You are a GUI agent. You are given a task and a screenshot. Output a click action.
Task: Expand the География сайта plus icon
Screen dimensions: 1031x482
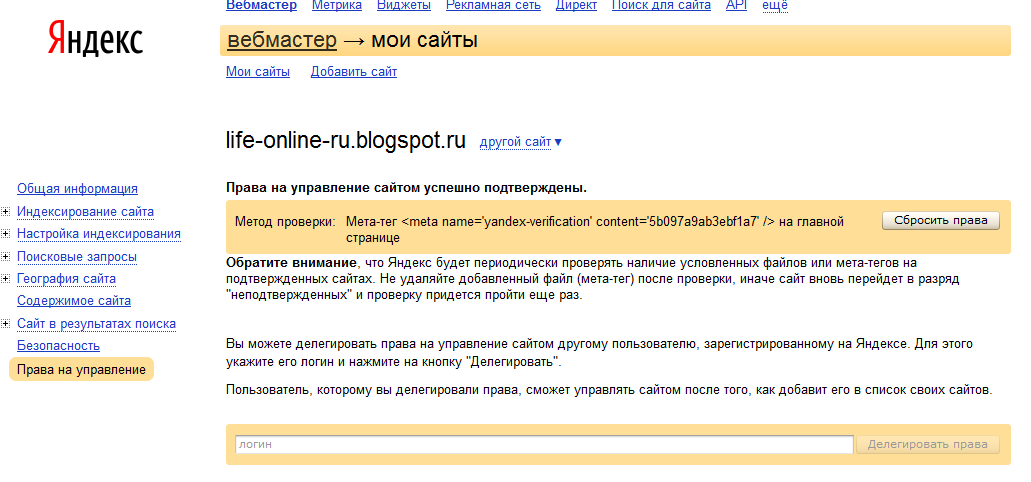point(5,278)
